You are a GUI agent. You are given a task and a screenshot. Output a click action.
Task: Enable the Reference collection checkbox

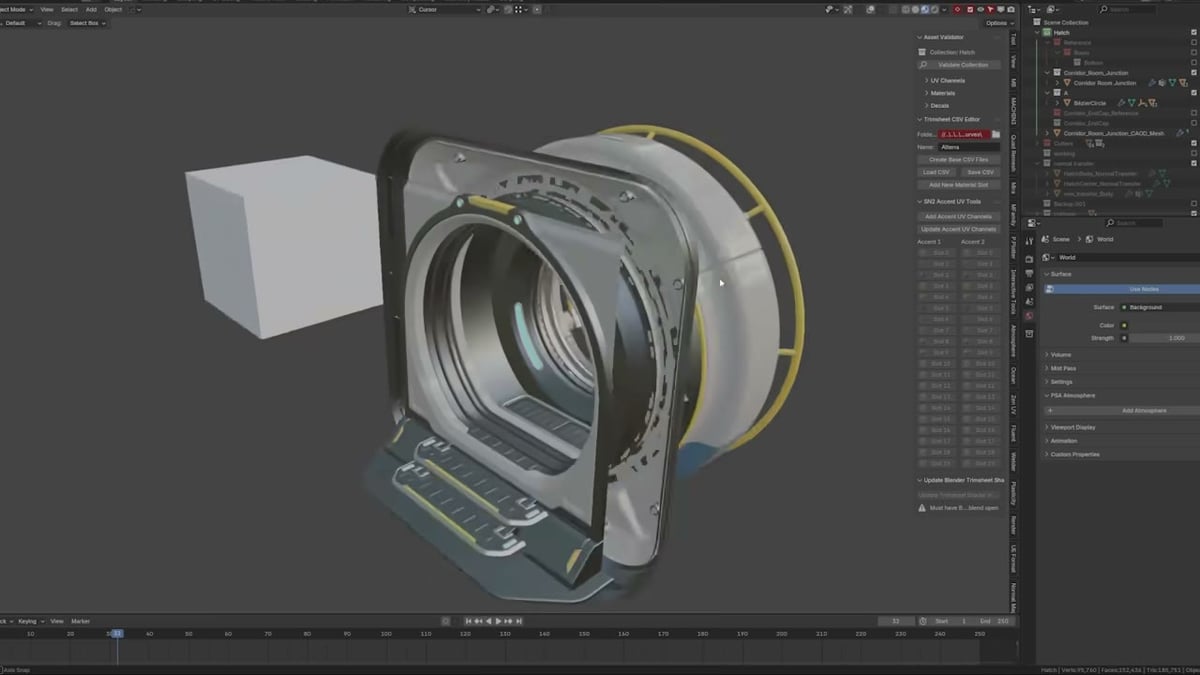[x=1194, y=43]
